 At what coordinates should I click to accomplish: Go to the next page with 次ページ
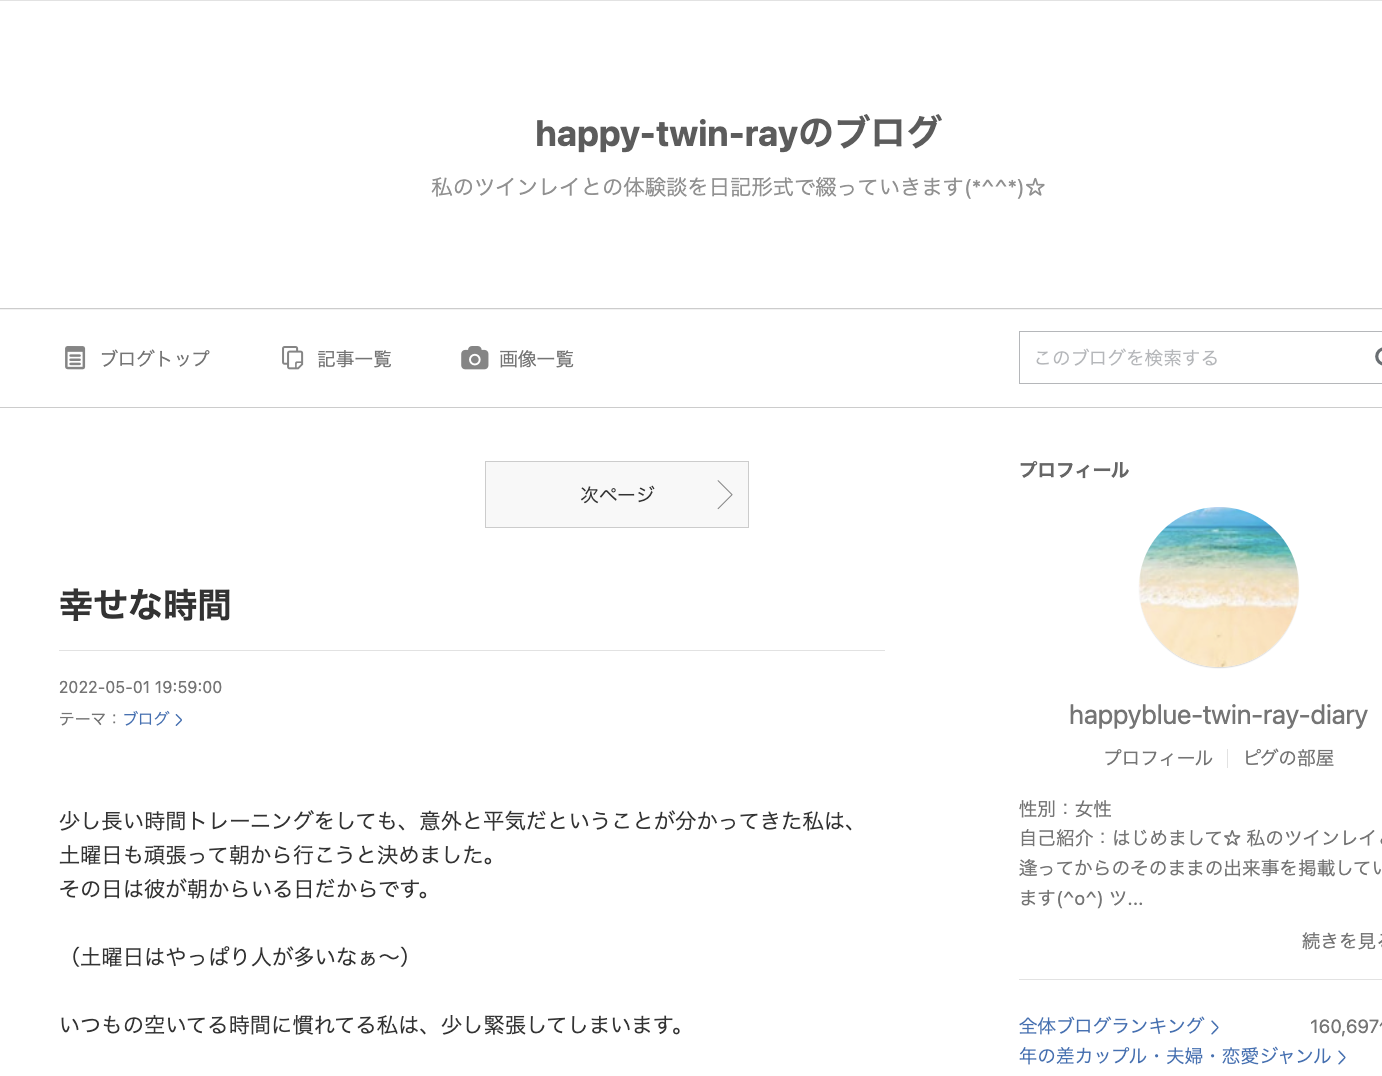tap(616, 494)
